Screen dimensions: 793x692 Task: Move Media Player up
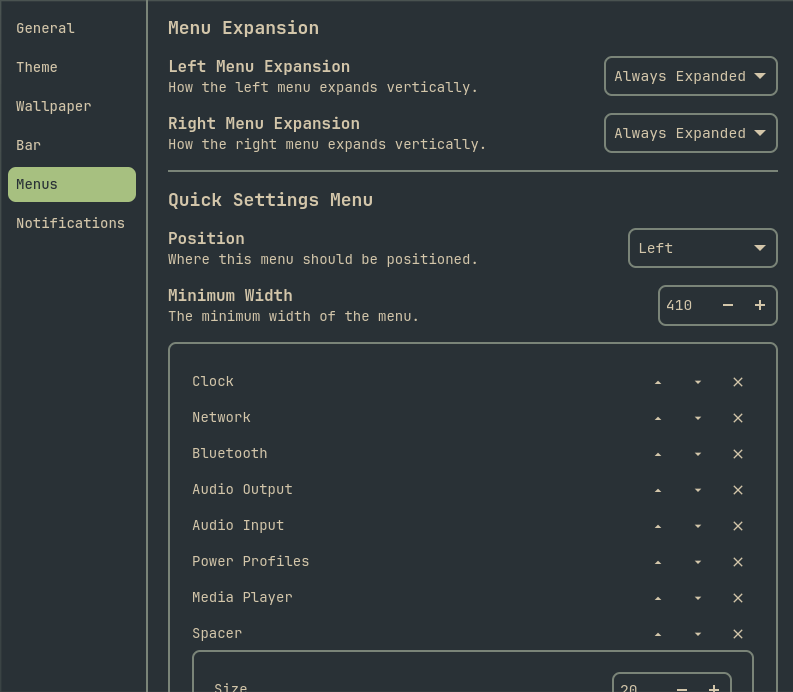pyautogui.click(x=658, y=598)
